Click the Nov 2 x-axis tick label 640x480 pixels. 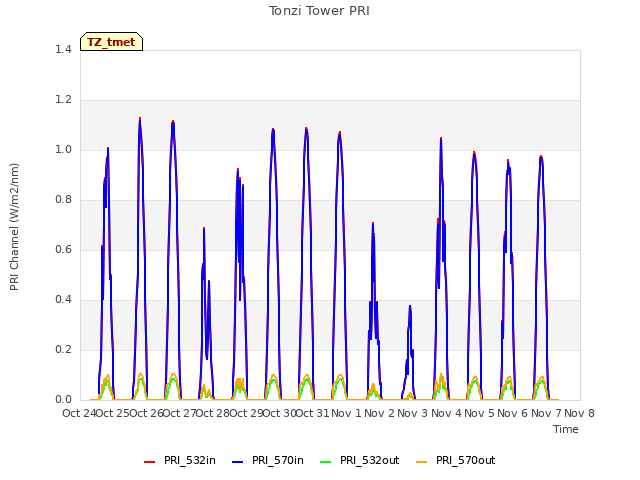379,413
